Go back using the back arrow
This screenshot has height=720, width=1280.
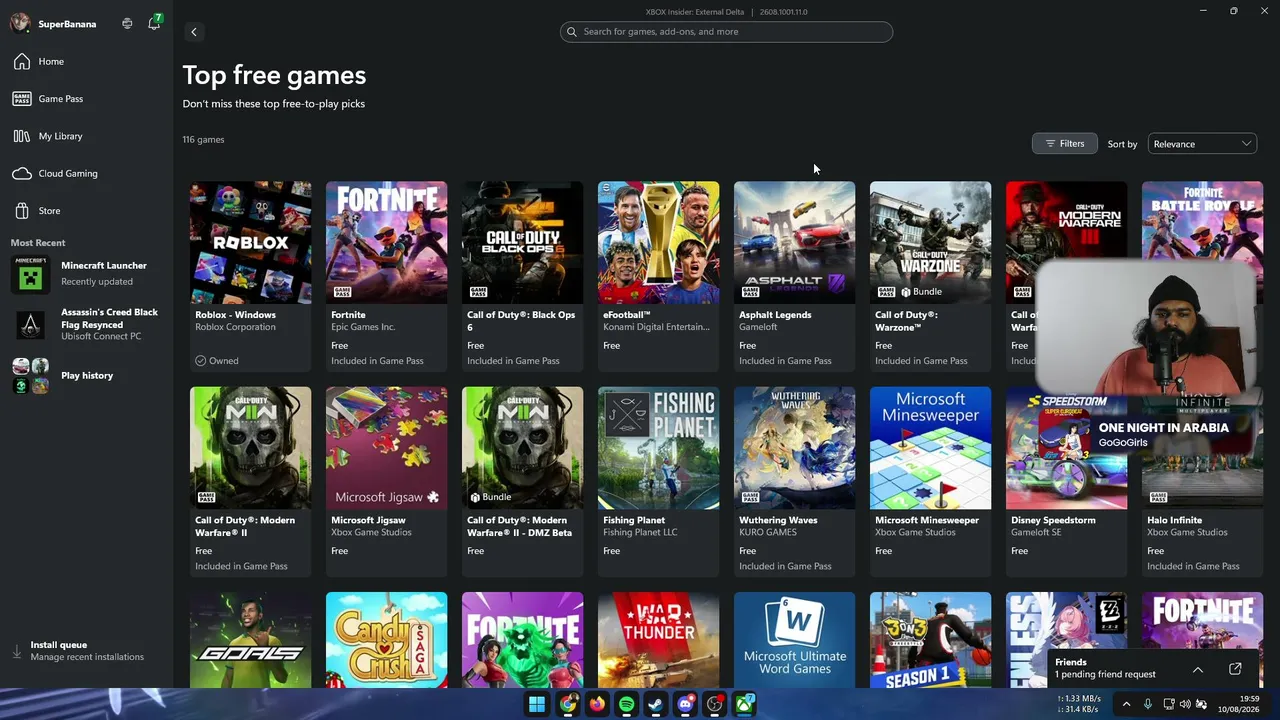click(194, 32)
